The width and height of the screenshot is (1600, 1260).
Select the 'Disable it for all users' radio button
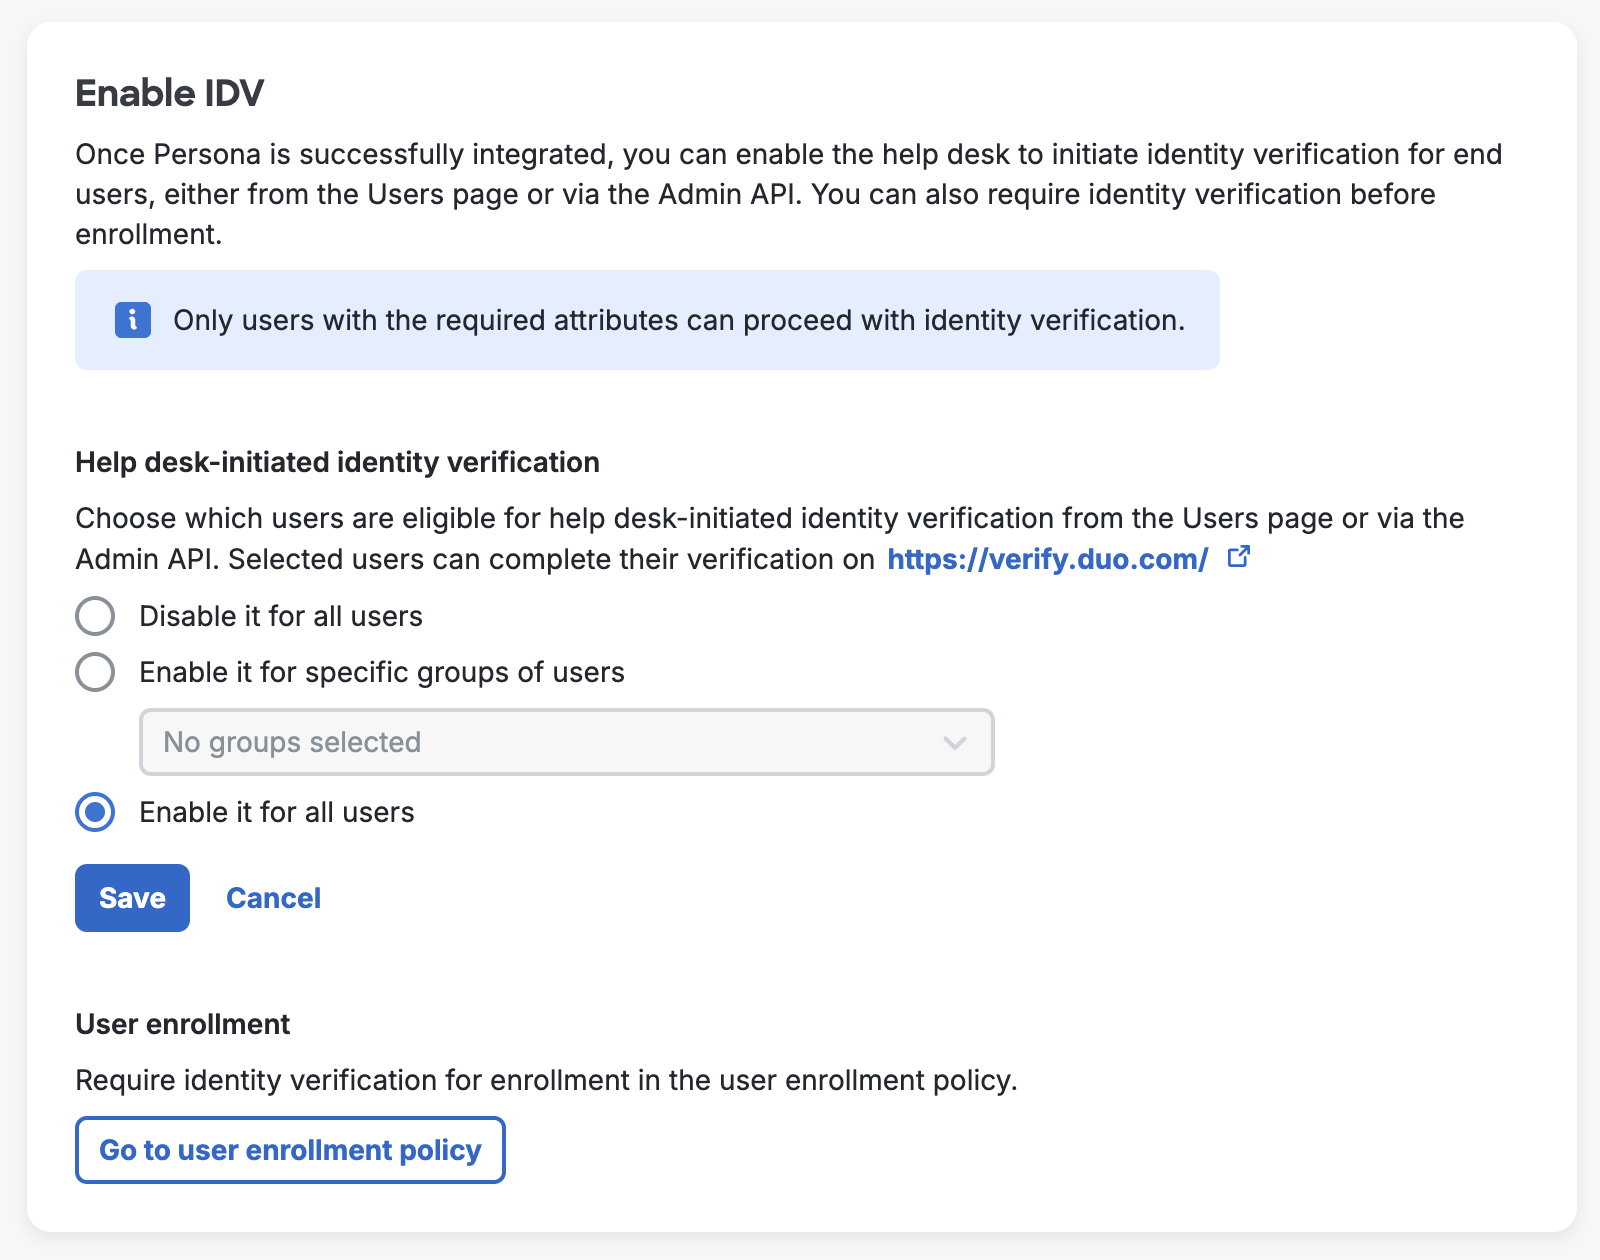(94, 616)
